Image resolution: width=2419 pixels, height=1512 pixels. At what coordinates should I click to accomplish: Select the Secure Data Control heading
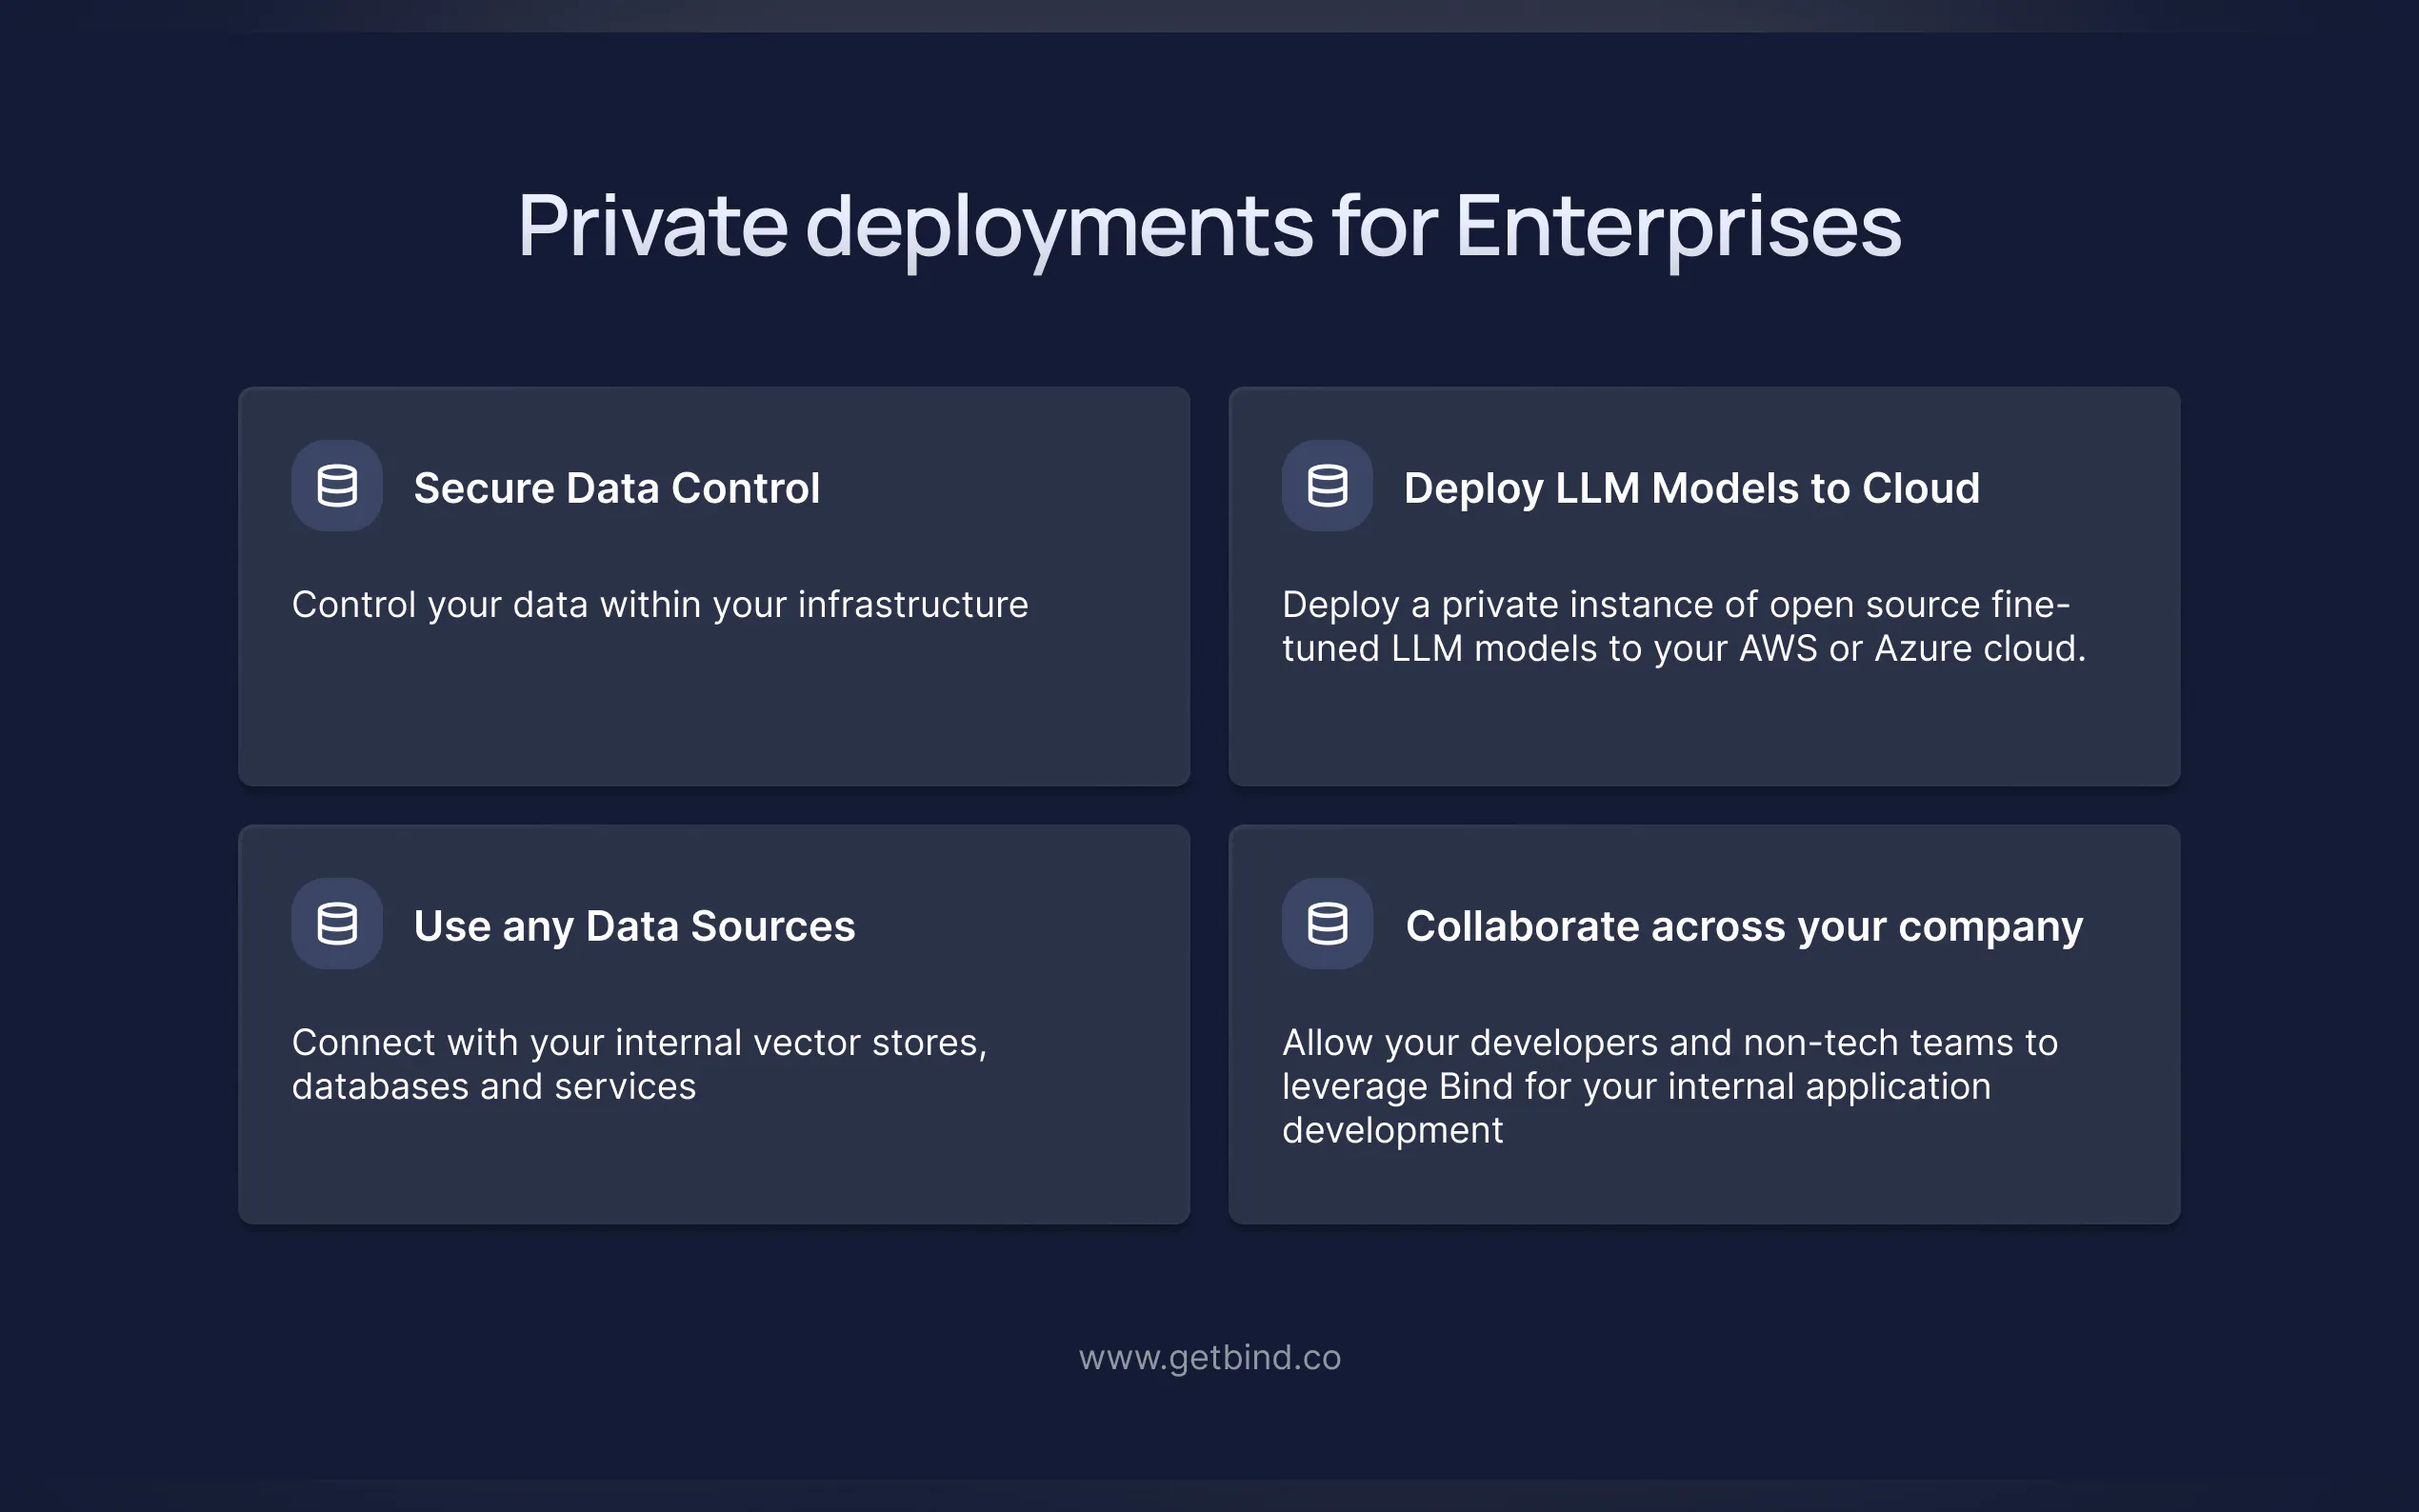click(x=616, y=488)
